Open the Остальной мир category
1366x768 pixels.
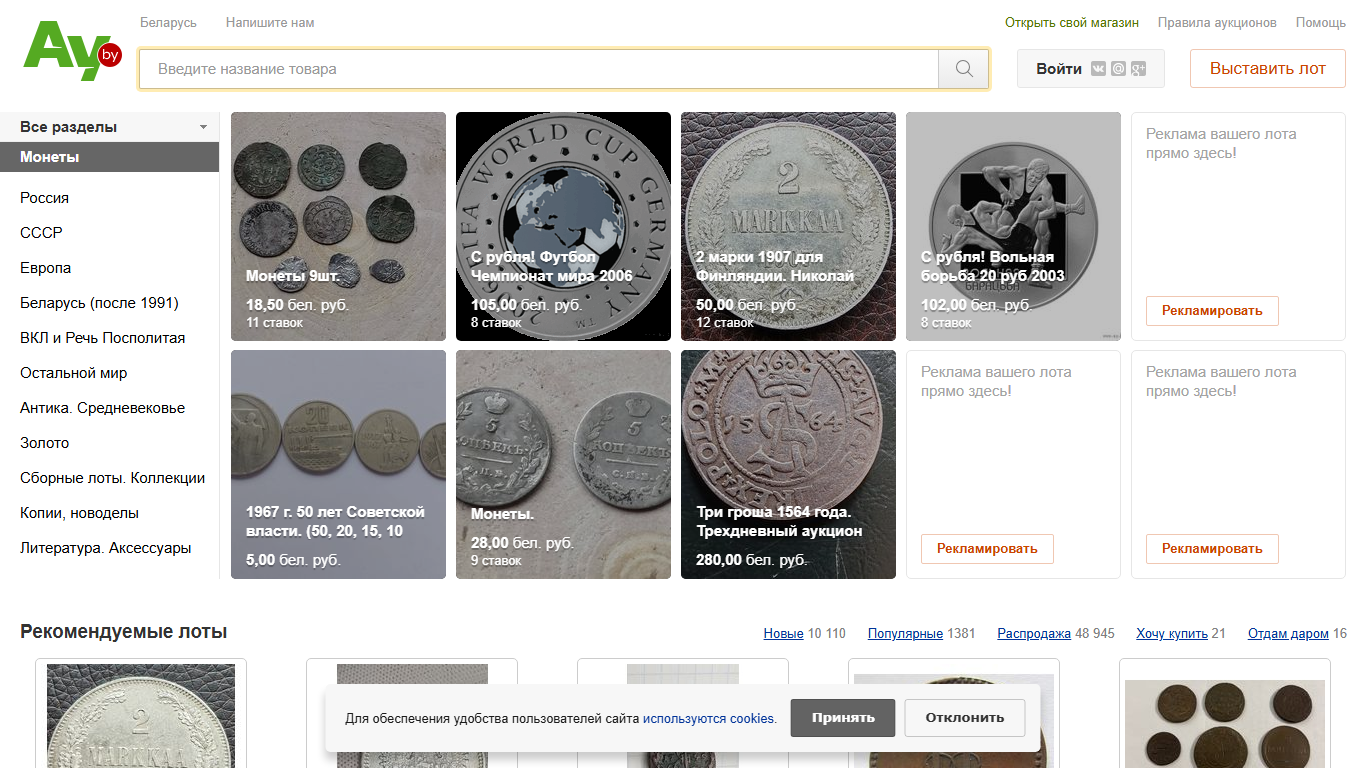coord(73,373)
